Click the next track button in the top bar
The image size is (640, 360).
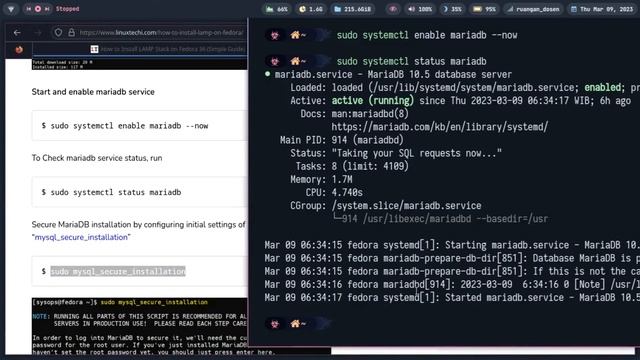point(47,9)
